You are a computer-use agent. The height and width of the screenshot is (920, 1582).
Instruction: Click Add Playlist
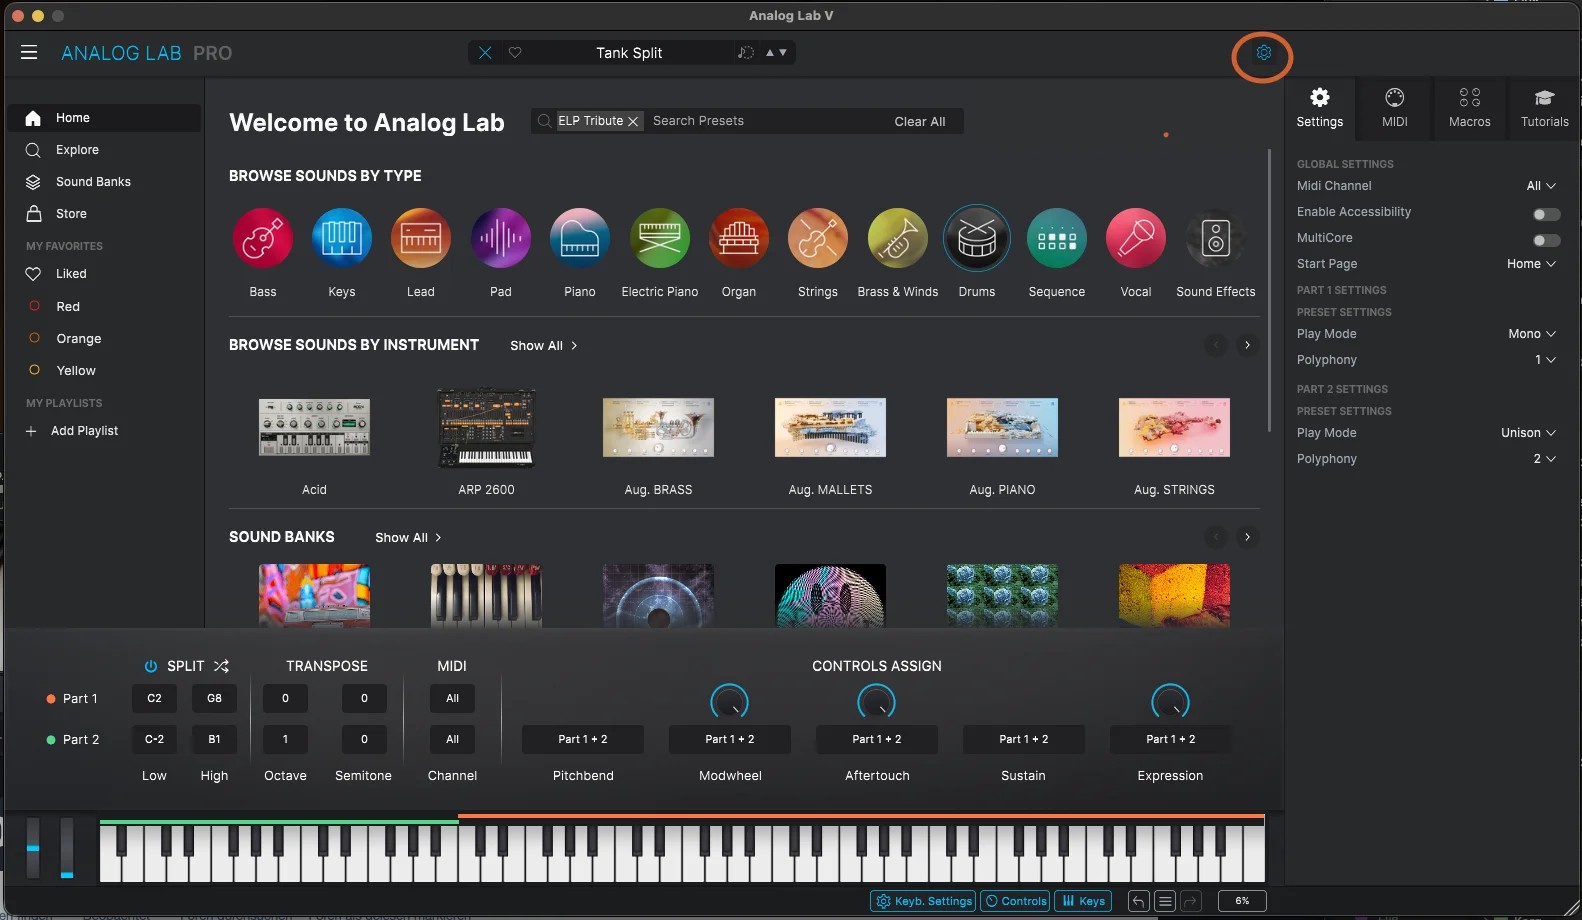(x=72, y=431)
